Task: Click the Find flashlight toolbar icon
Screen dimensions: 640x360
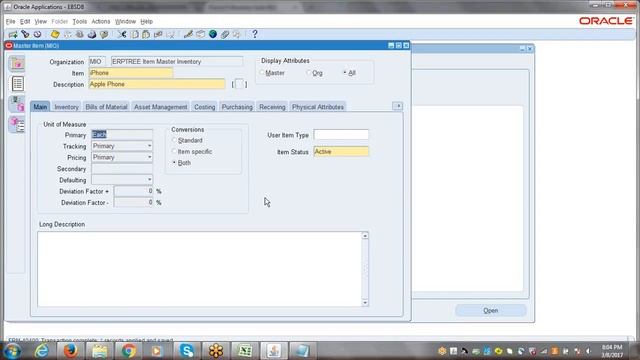Action: (25, 34)
